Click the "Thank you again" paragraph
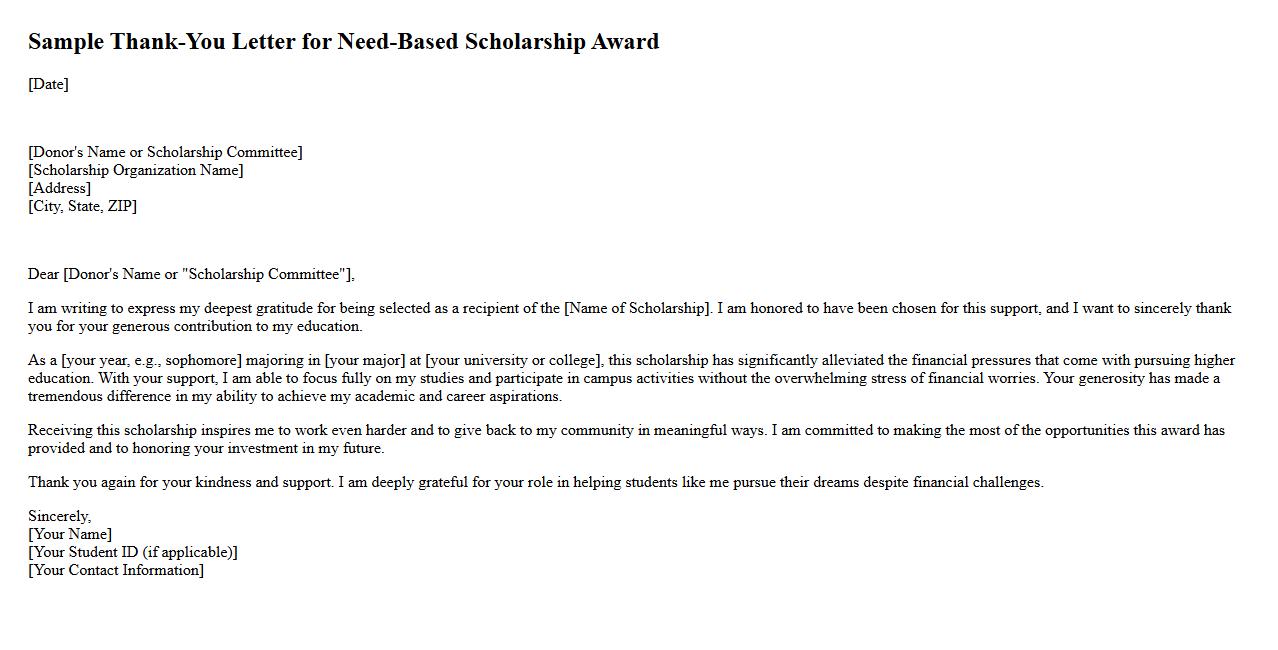The height and width of the screenshot is (650, 1278). [535, 482]
